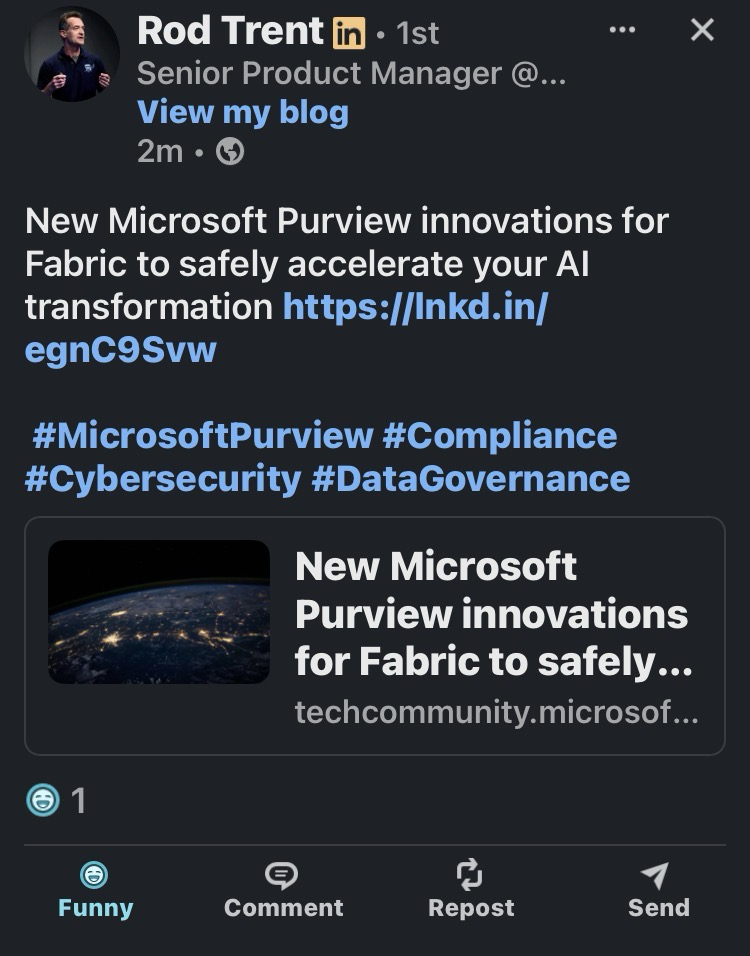Click the Repost arrows icon
Viewport: 750px width, 956px height.
(x=470, y=876)
